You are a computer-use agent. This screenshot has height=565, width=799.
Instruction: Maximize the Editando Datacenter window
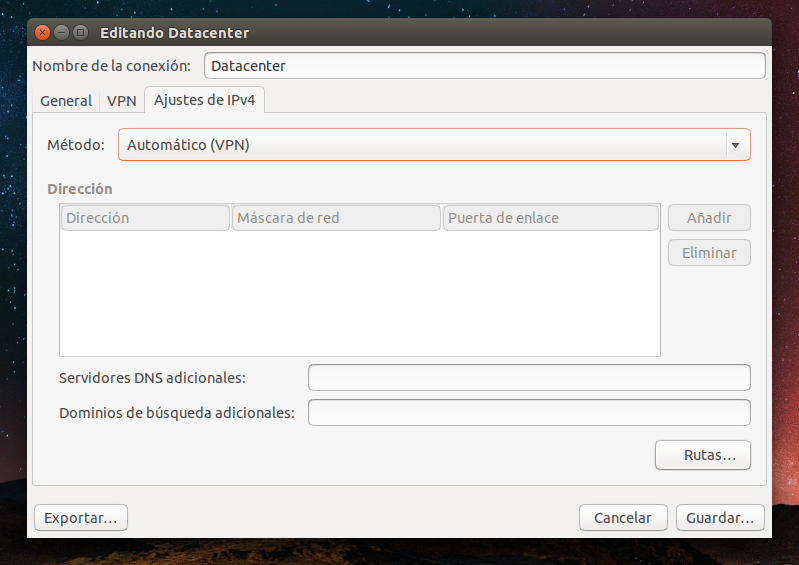tap(81, 33)
